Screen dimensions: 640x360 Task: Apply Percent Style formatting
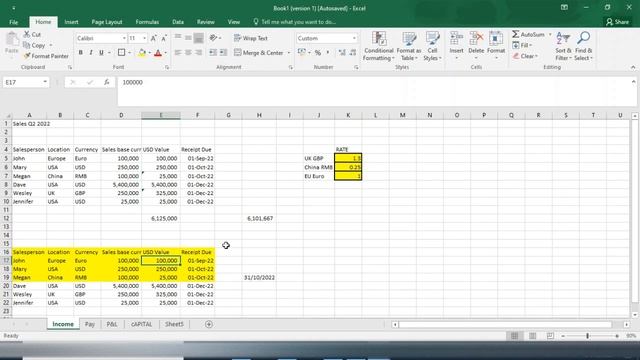(318, 53)
